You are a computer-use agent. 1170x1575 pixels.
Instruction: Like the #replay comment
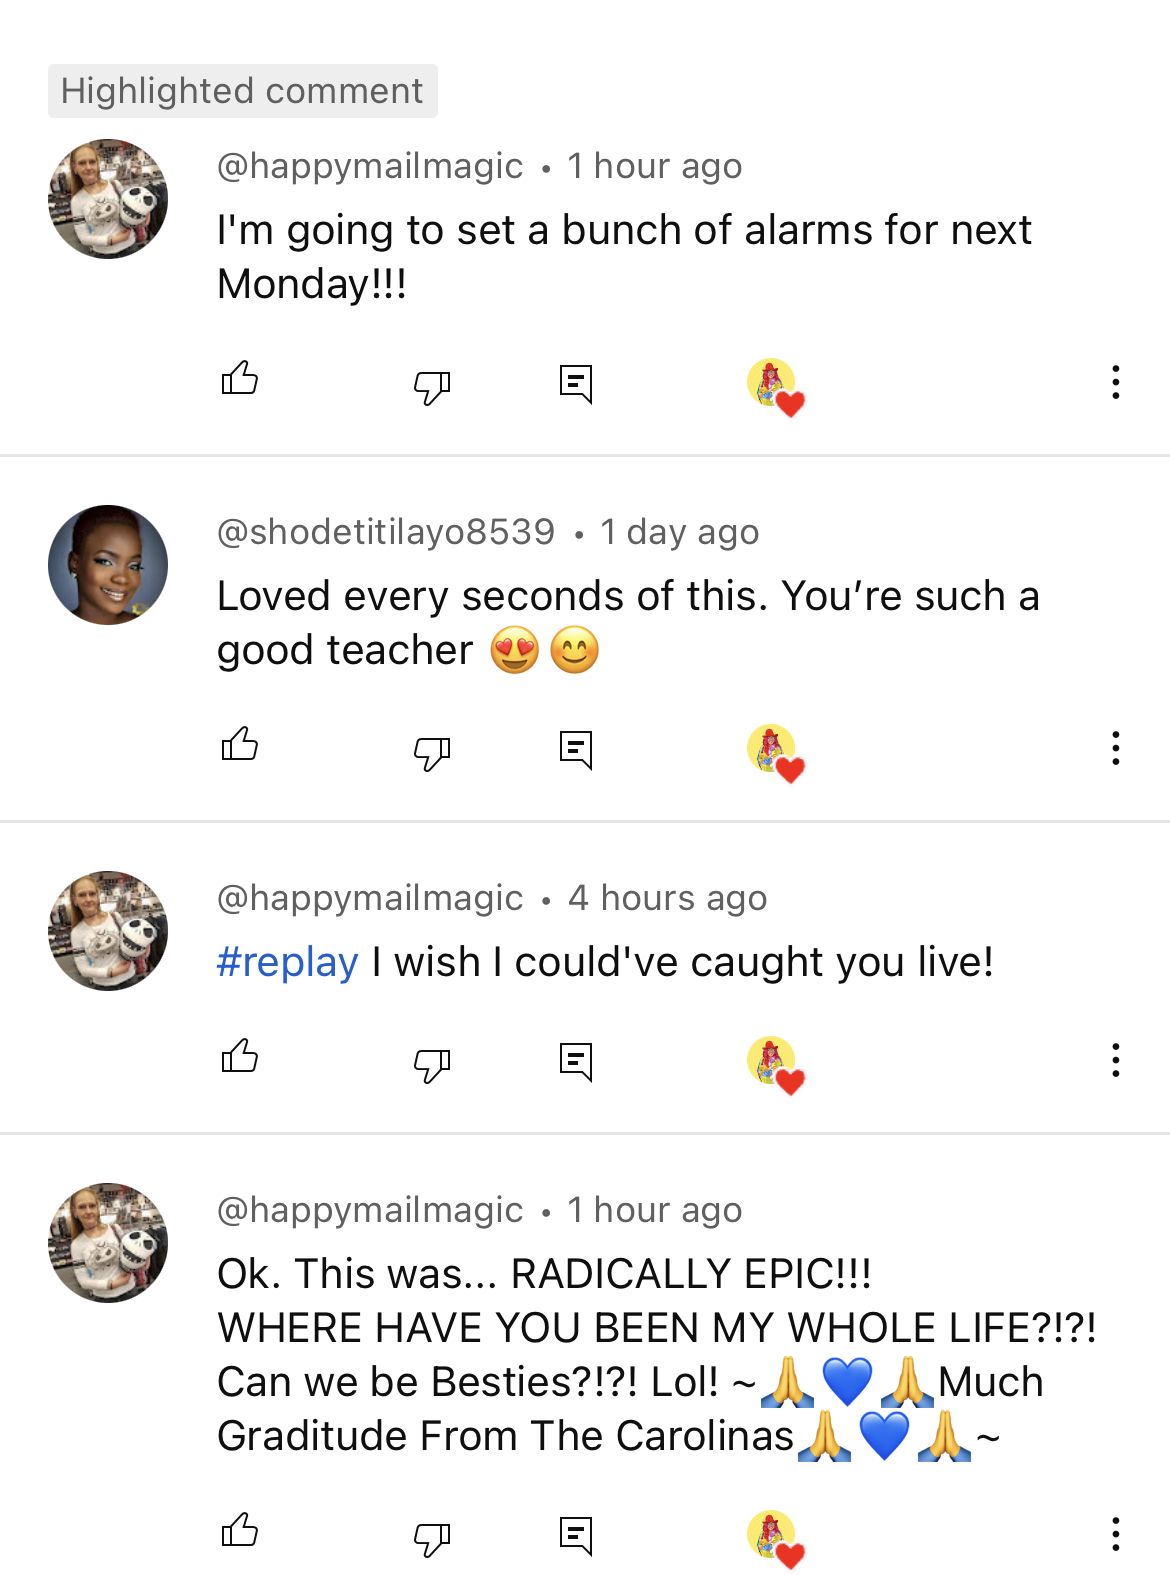(x=240, y=1059)
